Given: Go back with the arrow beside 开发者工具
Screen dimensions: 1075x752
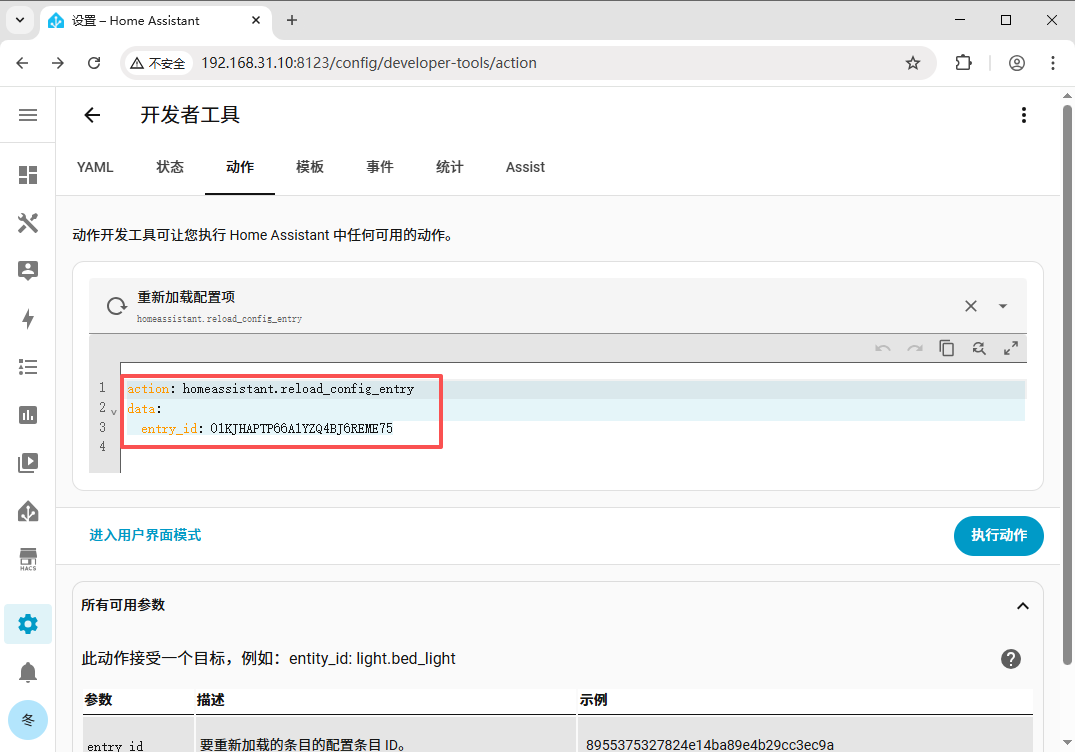Looking at the screenshot, I should point(92,114).
